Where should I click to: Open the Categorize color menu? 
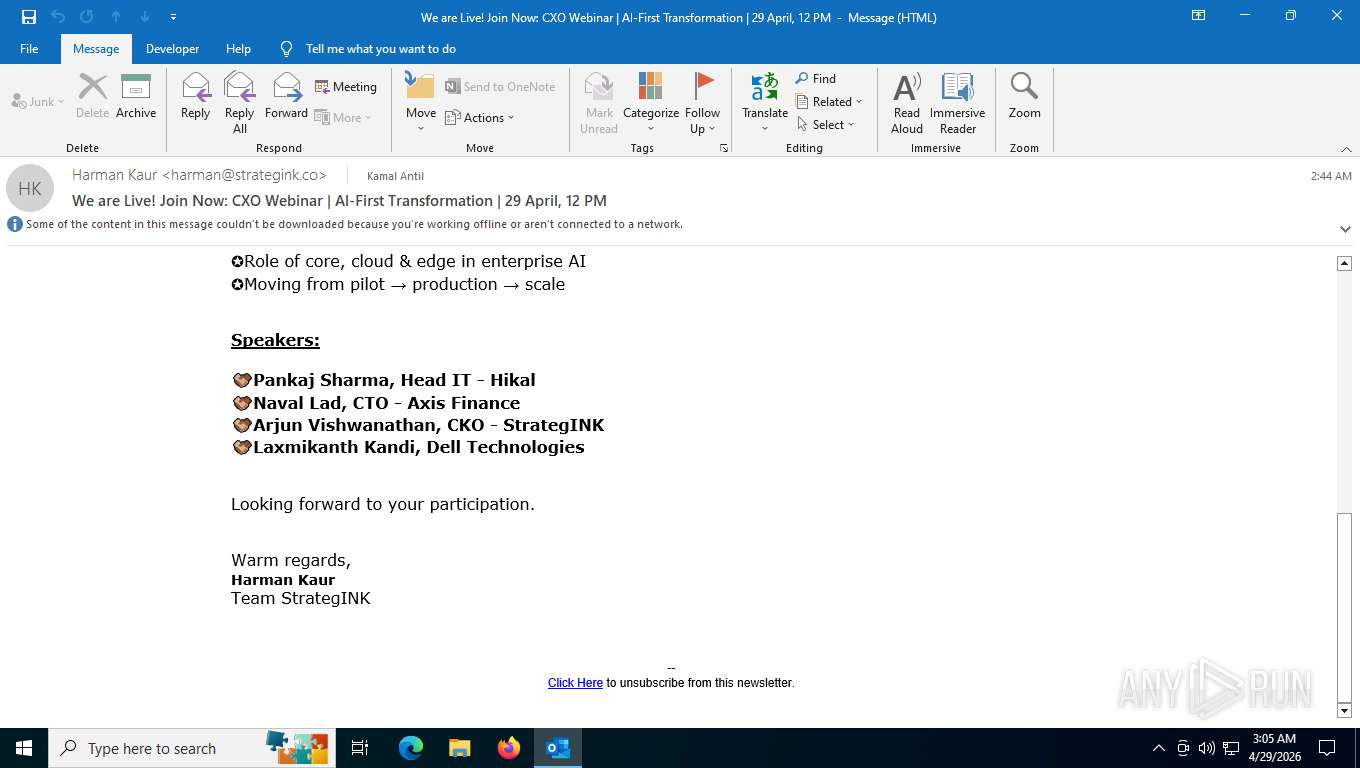click(651, 102)
